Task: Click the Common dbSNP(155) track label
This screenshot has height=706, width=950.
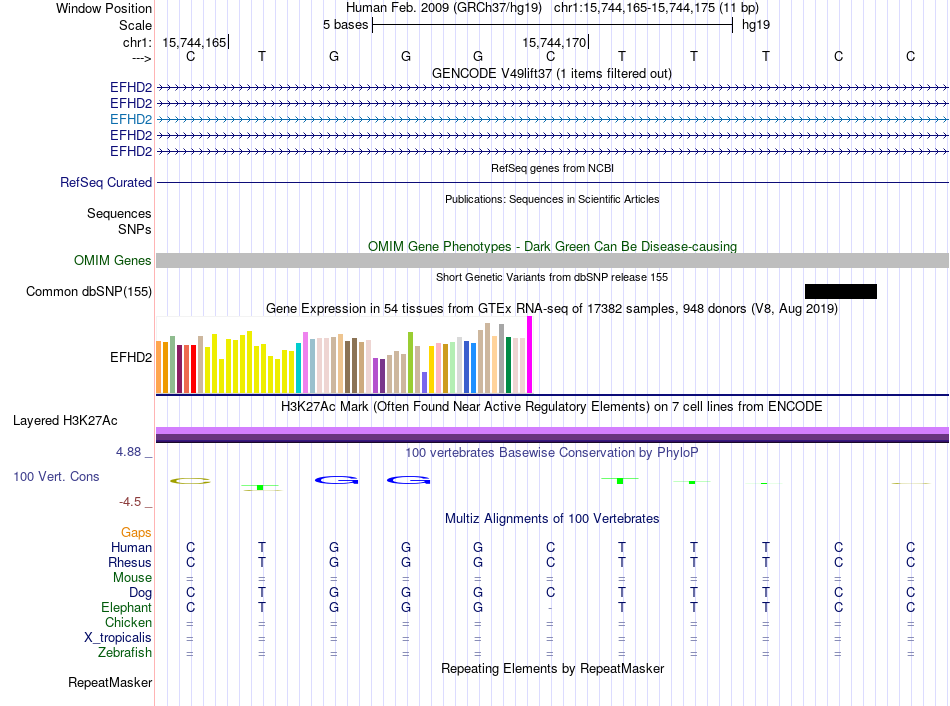Action: [x=88, y=291]
